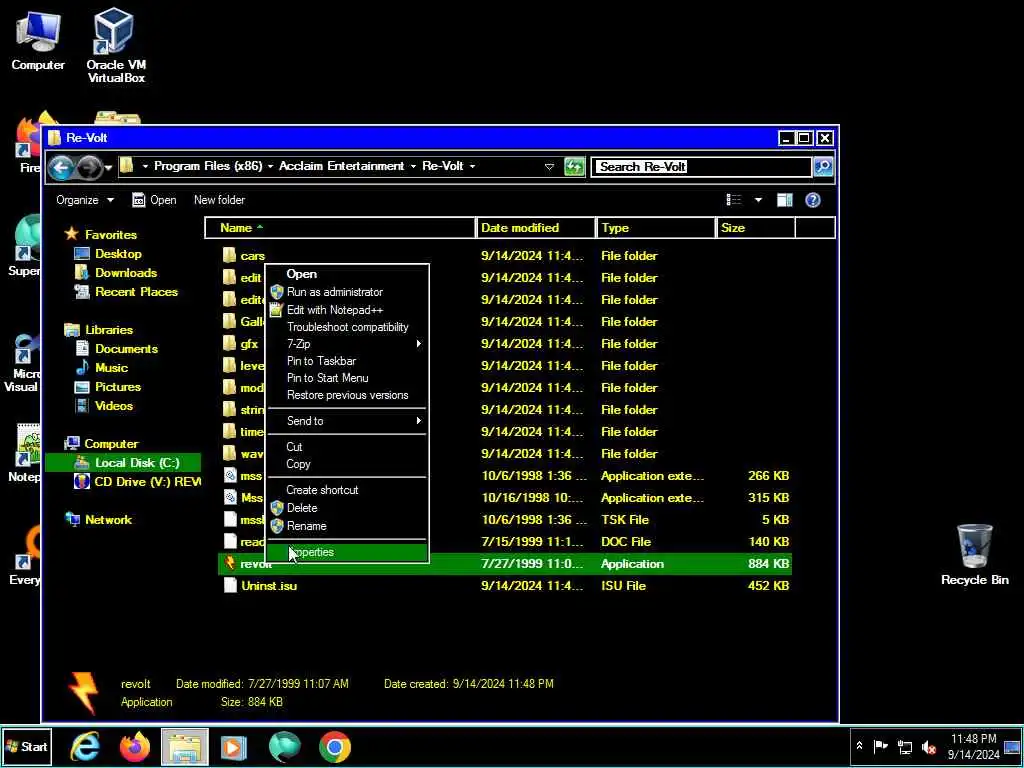The image size is (1024, 768).
Task: Show hidden tray icons arrow
Action: click(859, 746)
